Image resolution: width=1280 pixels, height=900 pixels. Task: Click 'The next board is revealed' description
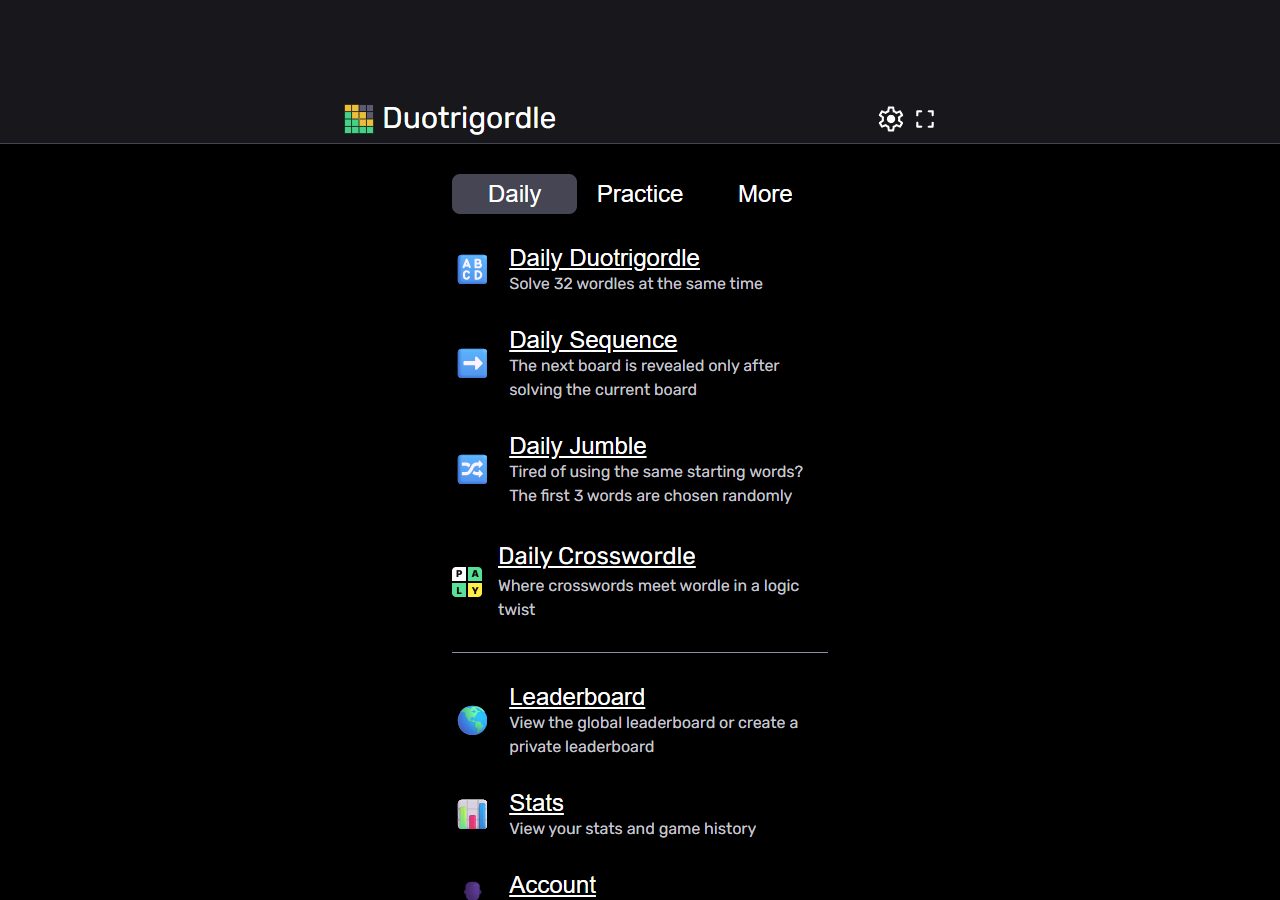644,378
